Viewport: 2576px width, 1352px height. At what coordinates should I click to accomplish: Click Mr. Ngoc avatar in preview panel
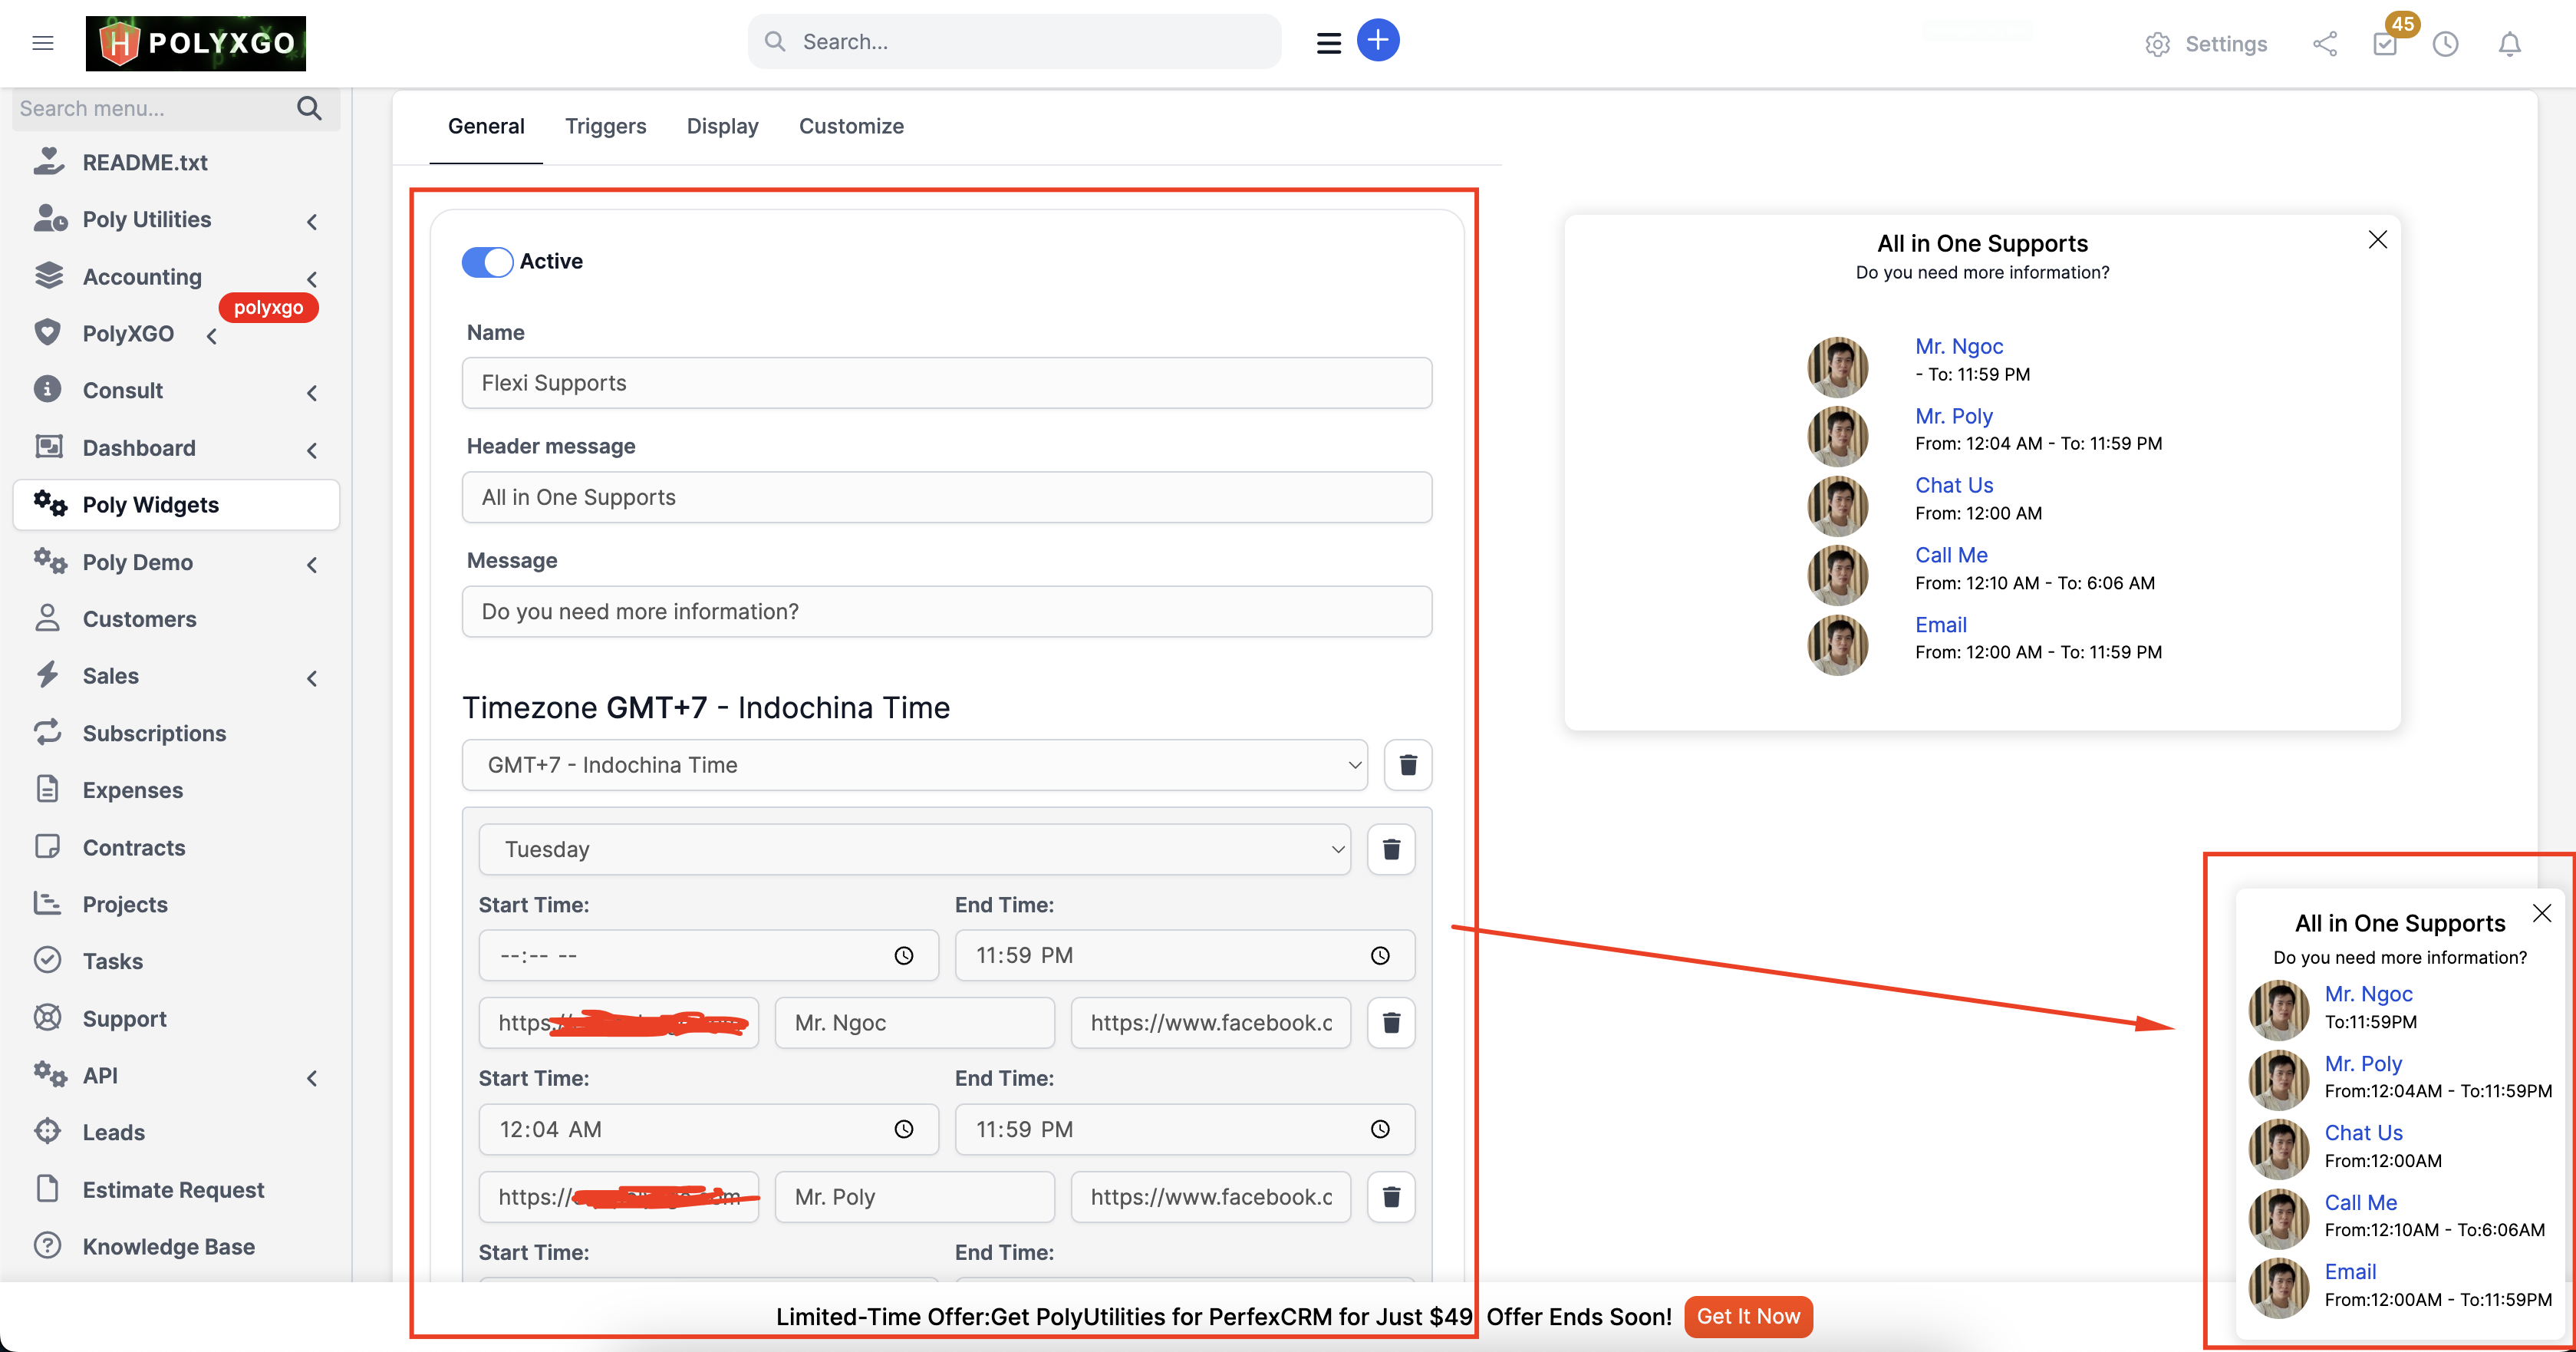click(x=1837, y=366)
